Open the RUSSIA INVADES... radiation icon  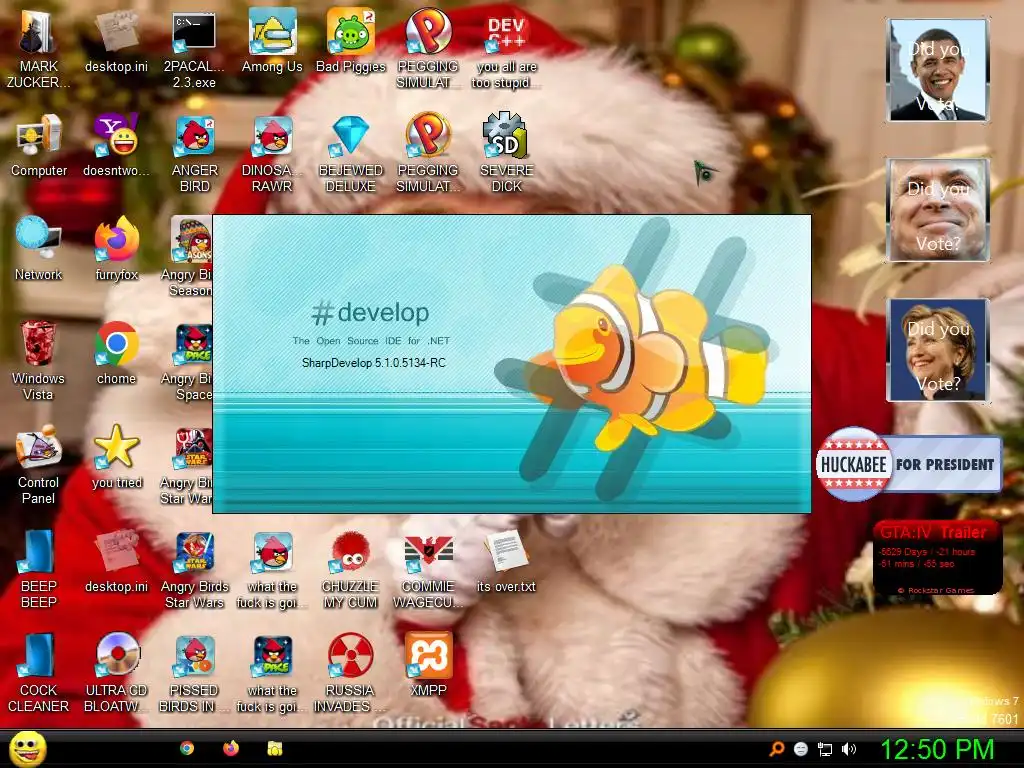[x=350, y=673]
